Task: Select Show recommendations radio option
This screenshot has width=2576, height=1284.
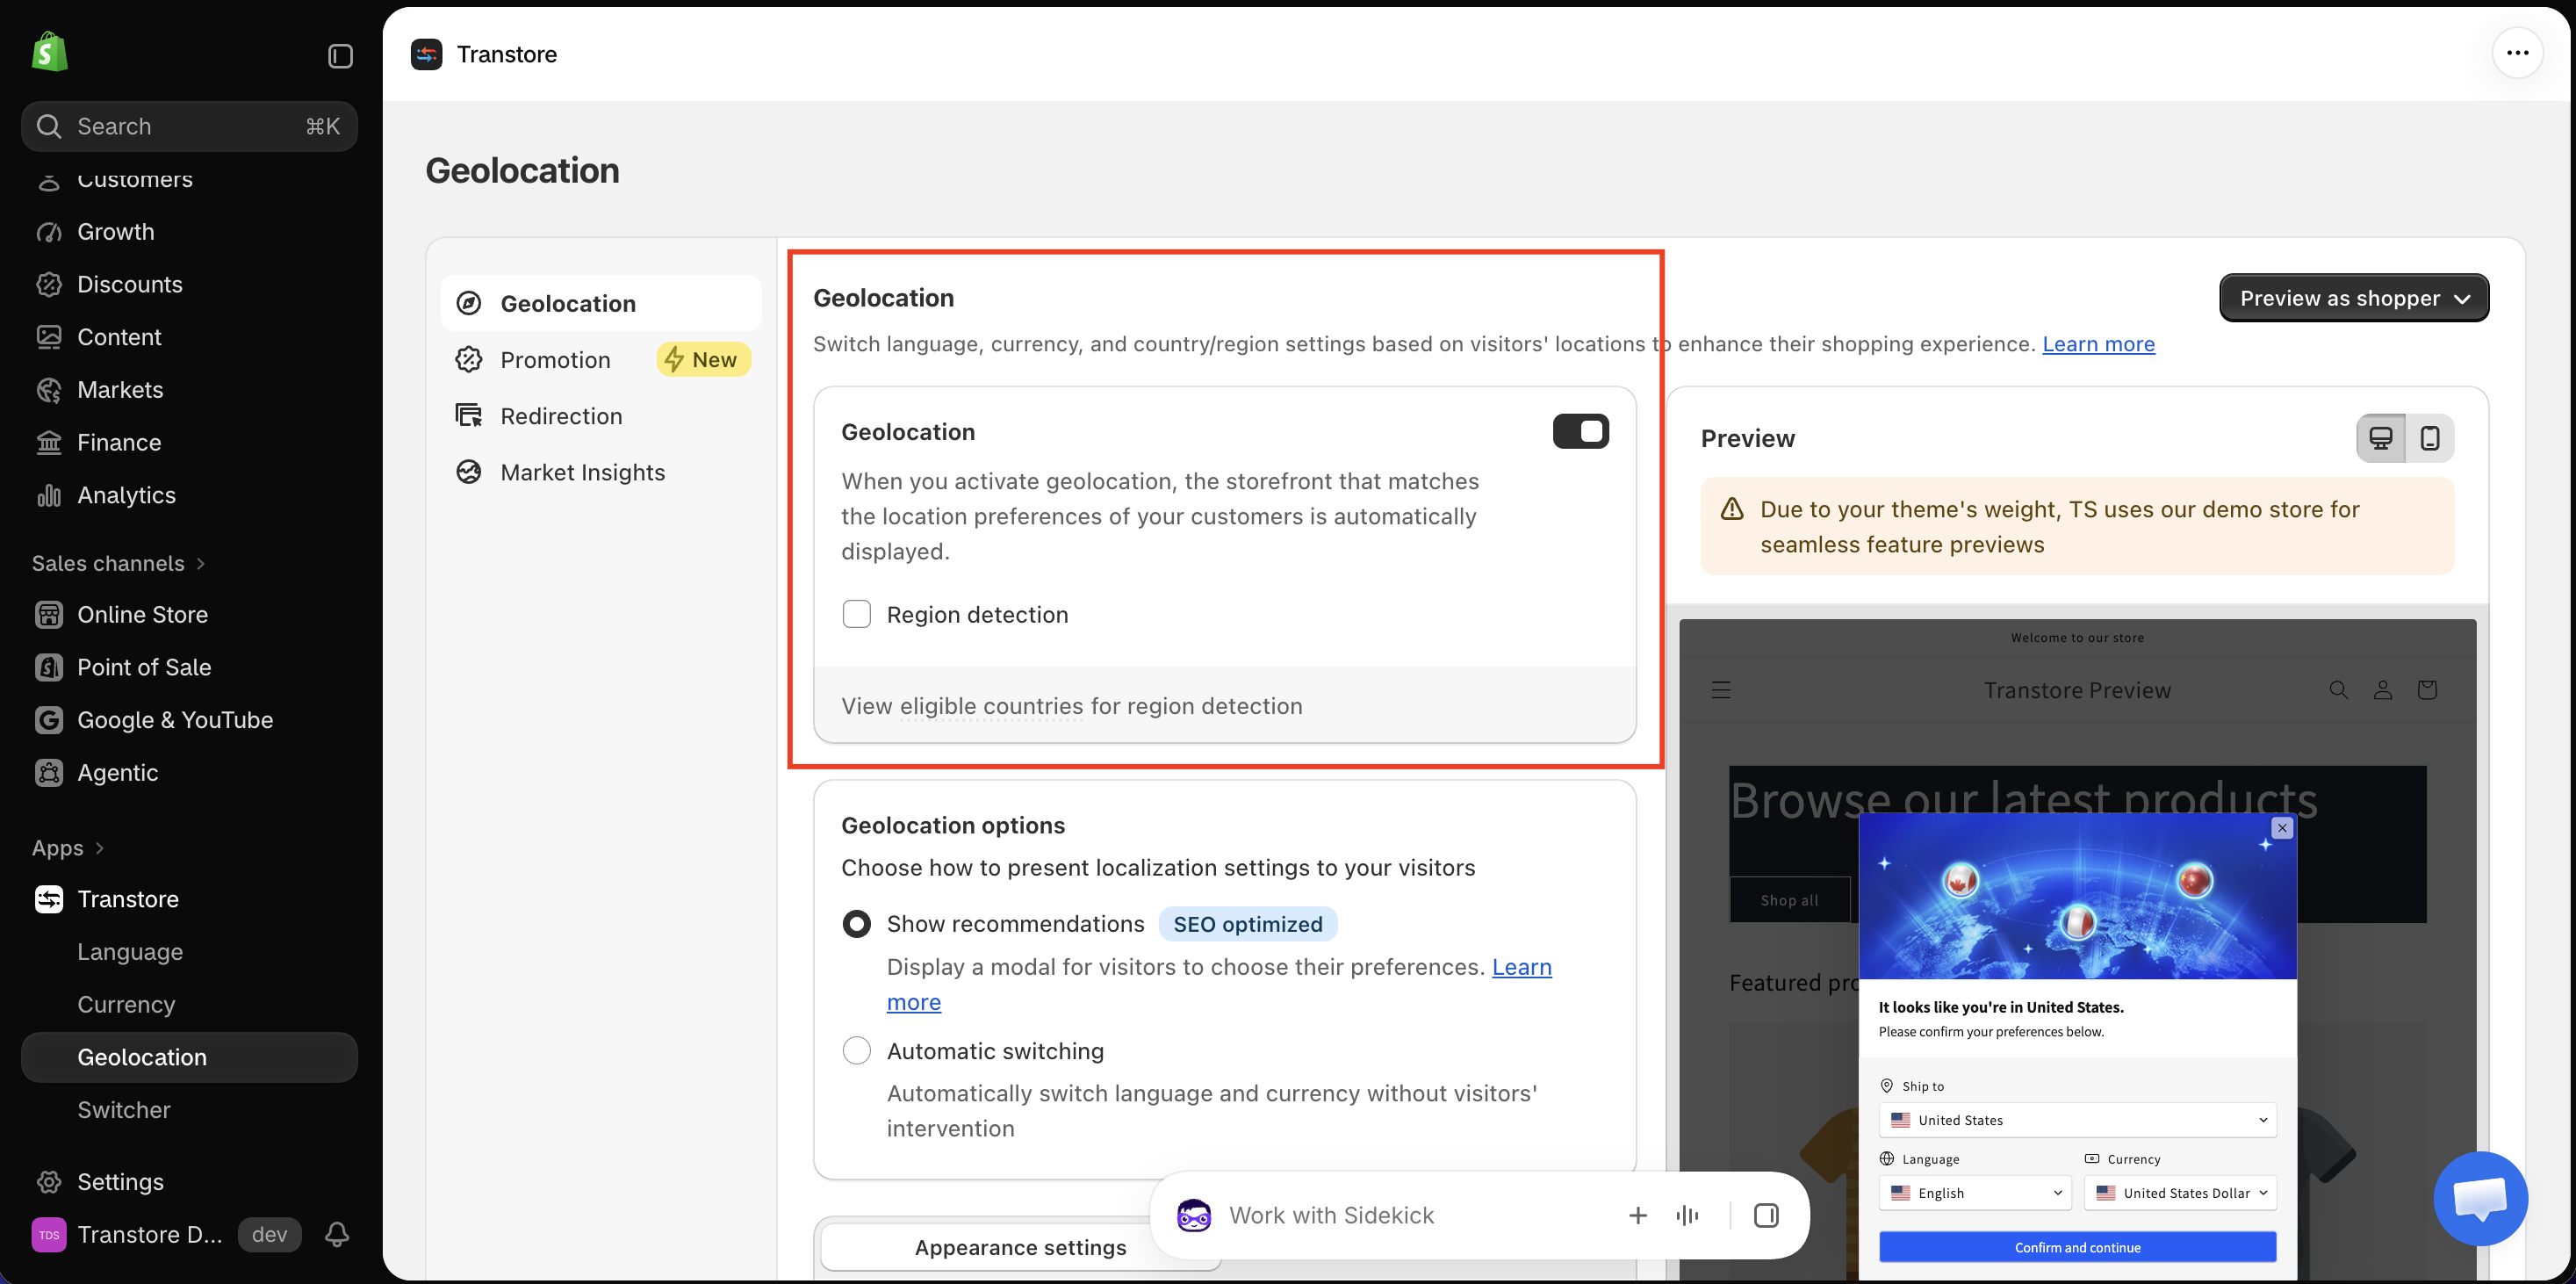Action: coord(857,924)
